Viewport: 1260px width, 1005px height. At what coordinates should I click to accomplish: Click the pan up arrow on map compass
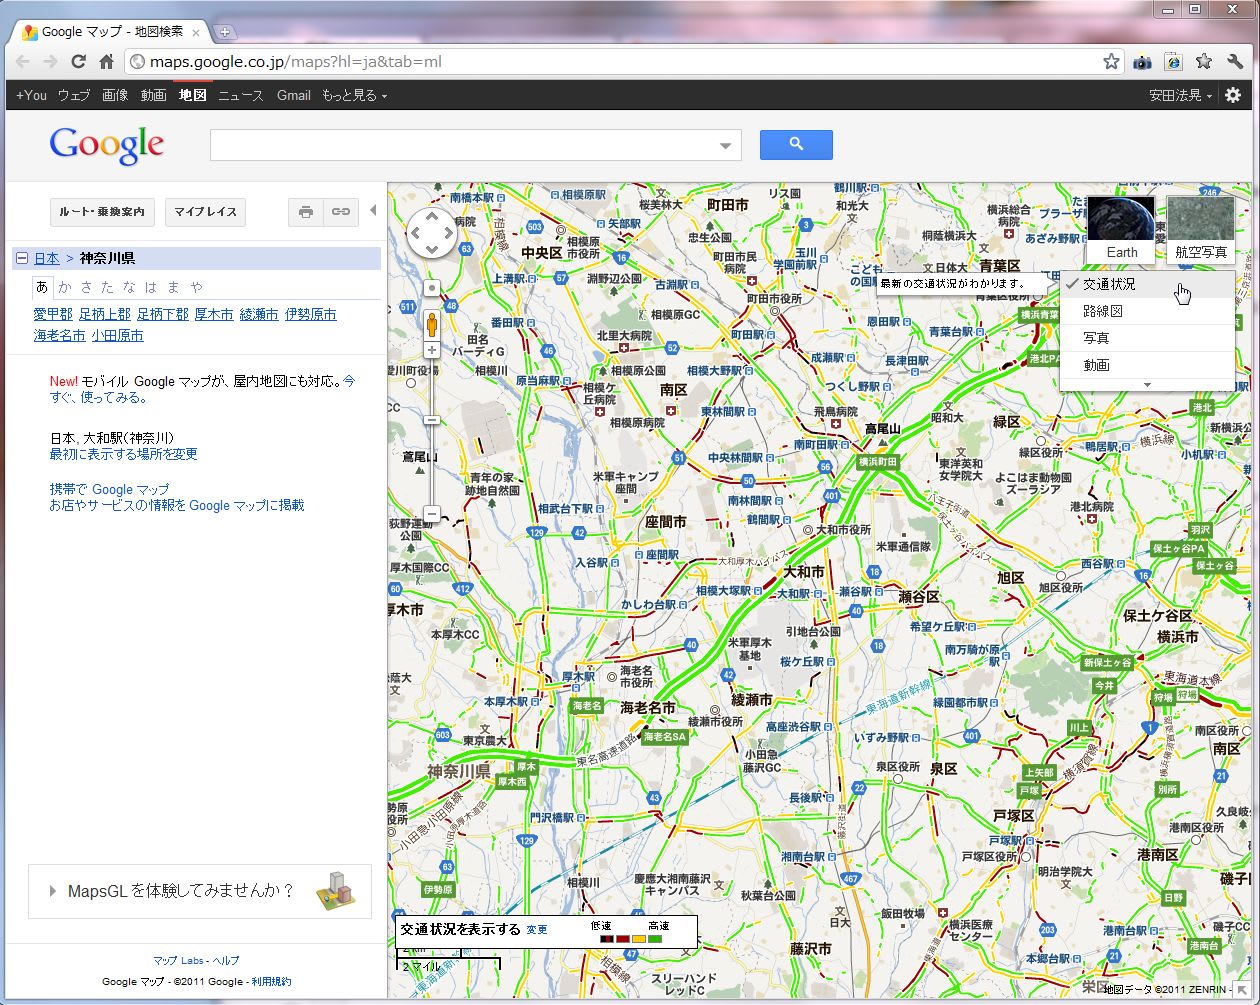(432, 218)
